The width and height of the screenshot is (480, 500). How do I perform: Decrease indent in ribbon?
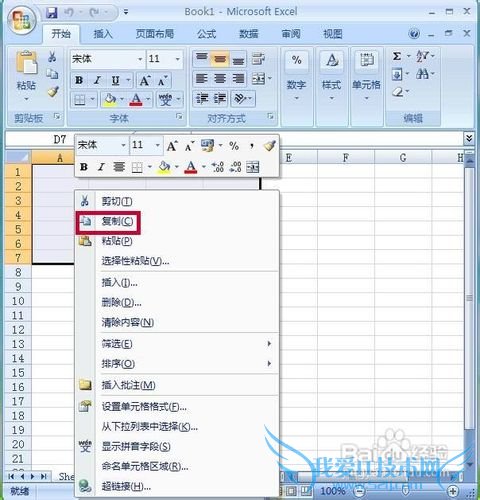202,99
